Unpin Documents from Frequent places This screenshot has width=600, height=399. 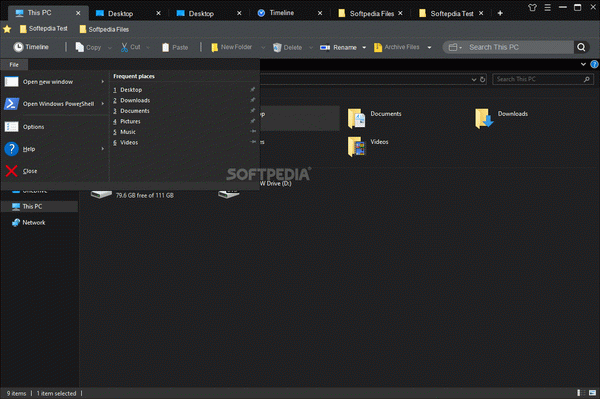pos(253,111)
